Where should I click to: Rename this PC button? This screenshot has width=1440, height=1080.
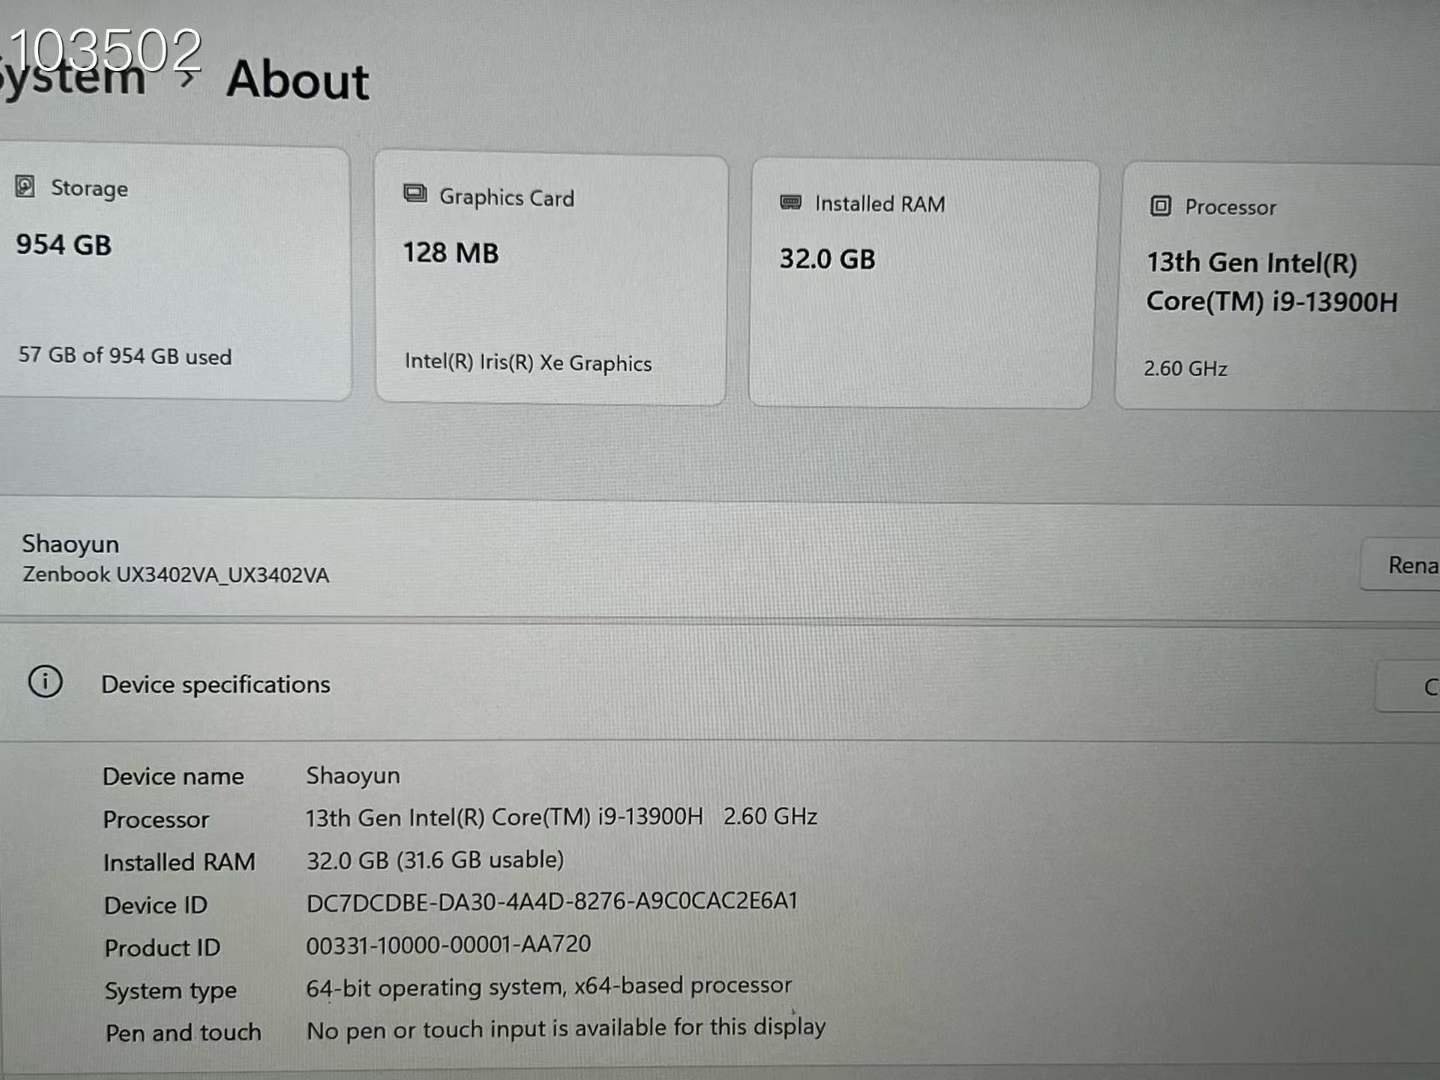click(1402, 565)
